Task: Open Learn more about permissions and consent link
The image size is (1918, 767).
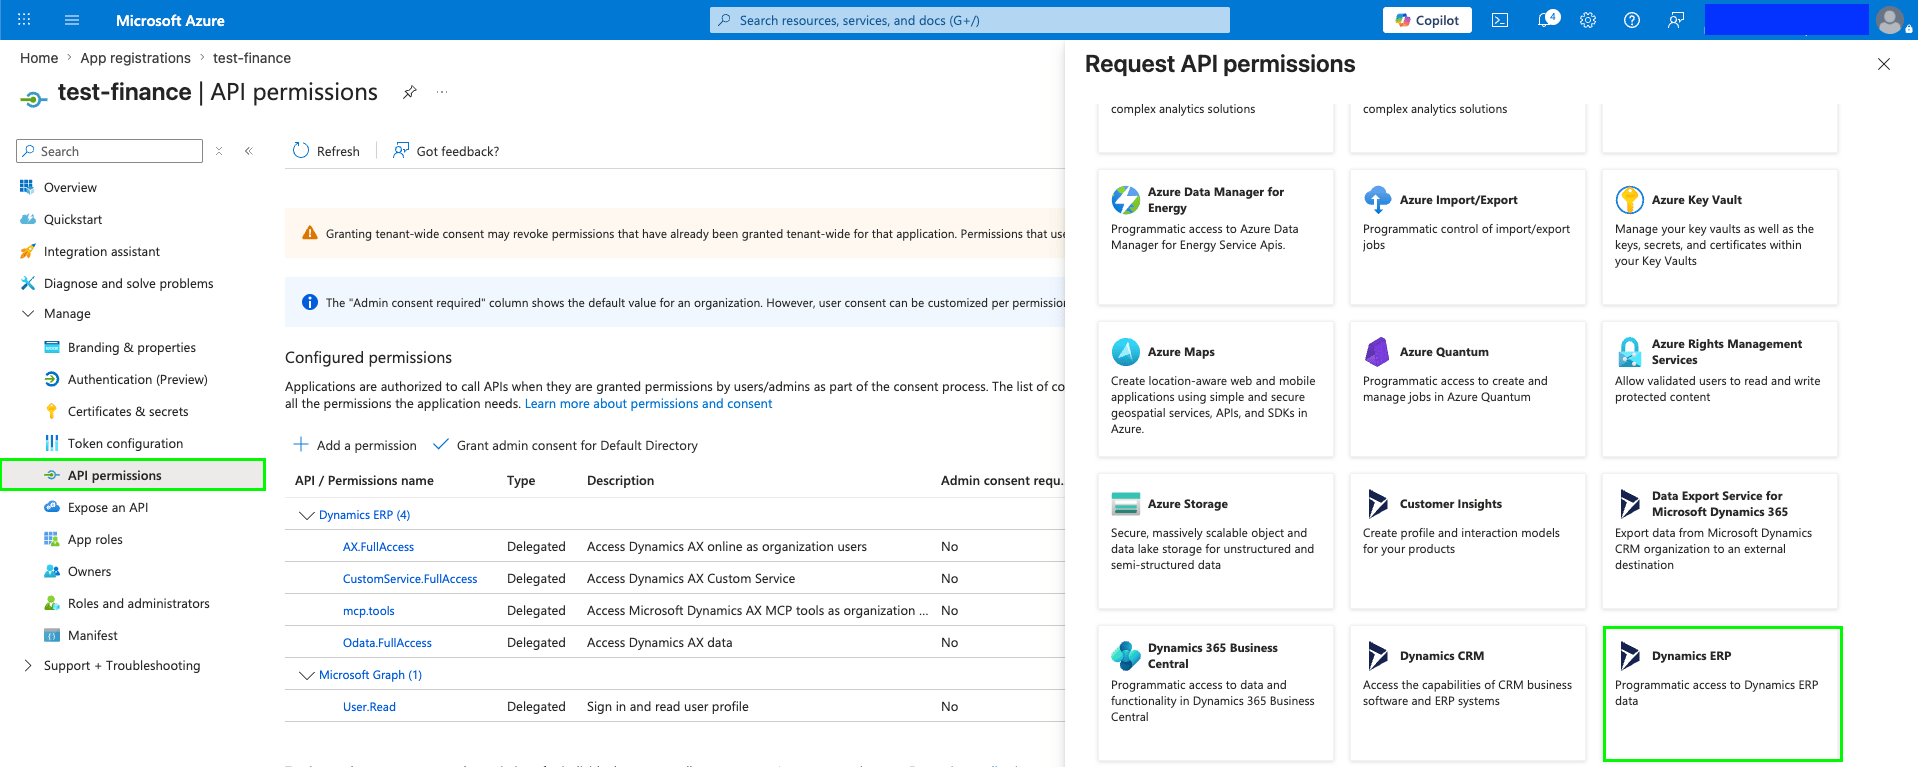Action: pos(648,404)
